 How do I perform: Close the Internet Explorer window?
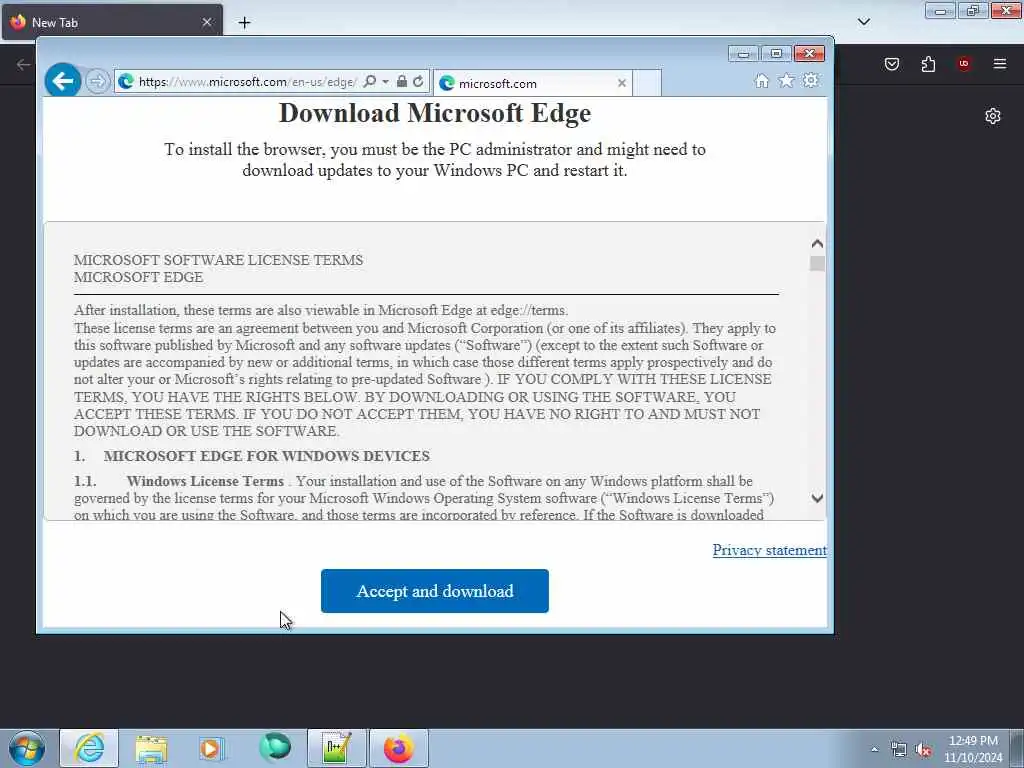pyautogui.click(x=809, y=54)
